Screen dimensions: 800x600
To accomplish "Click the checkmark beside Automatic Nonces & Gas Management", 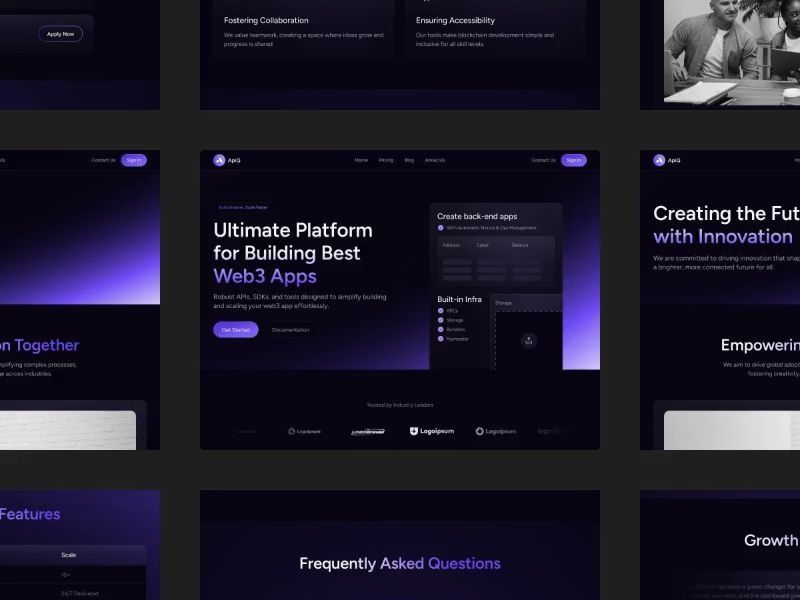I will [440, 228].
